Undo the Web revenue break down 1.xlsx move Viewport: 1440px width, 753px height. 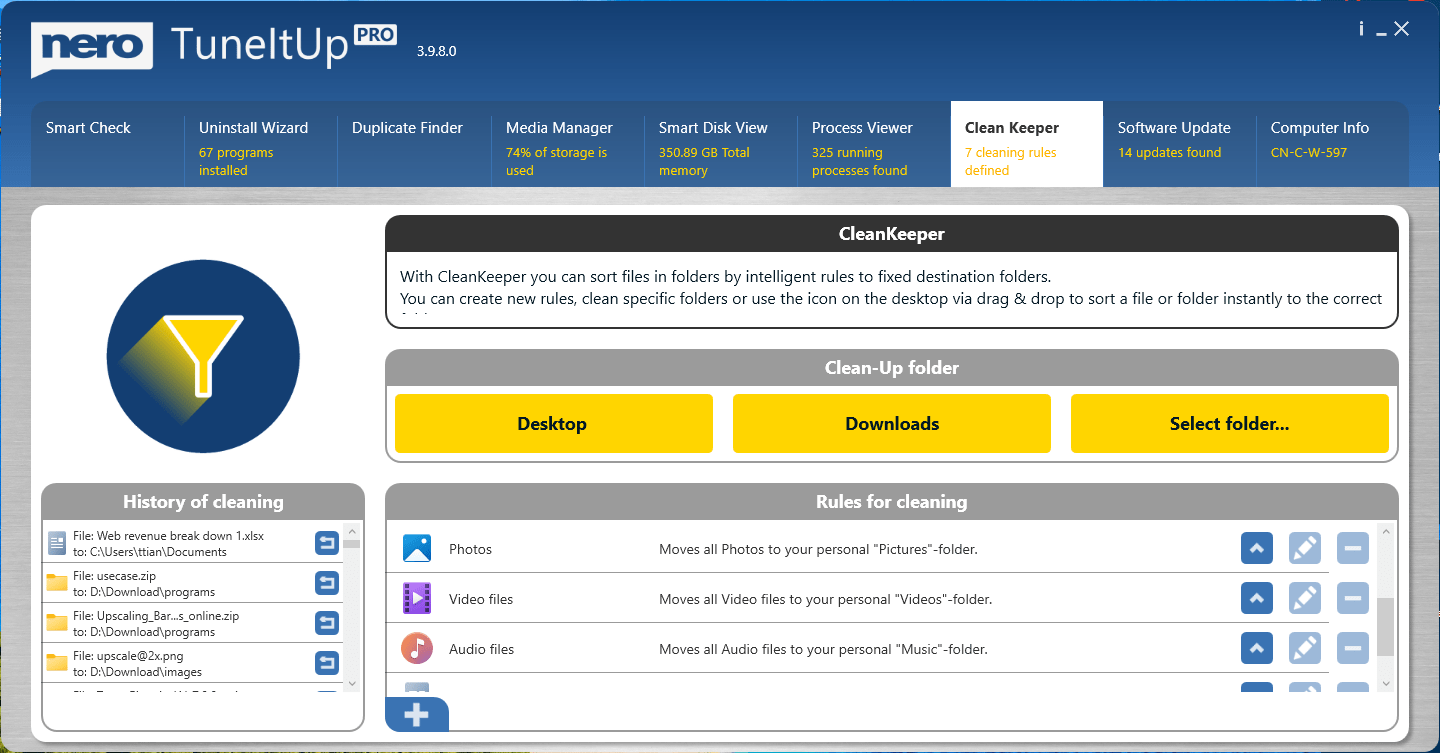(327, 542)
